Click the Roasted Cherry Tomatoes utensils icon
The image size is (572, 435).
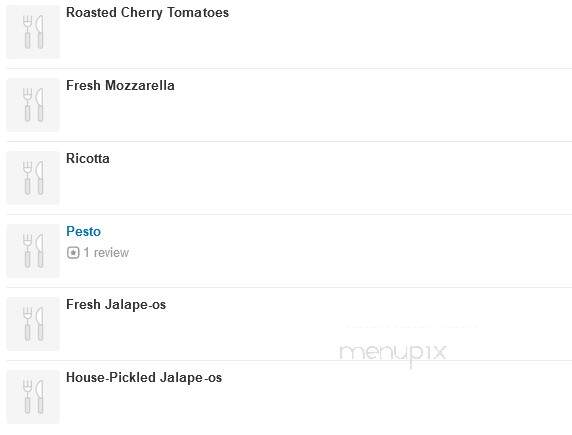pos(33,32)
